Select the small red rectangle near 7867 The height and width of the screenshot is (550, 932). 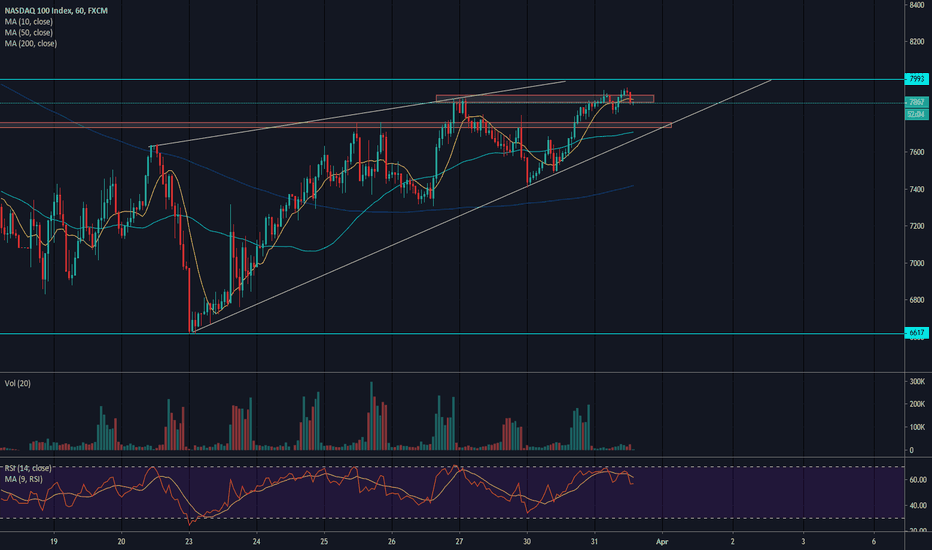tap(545, 99)
